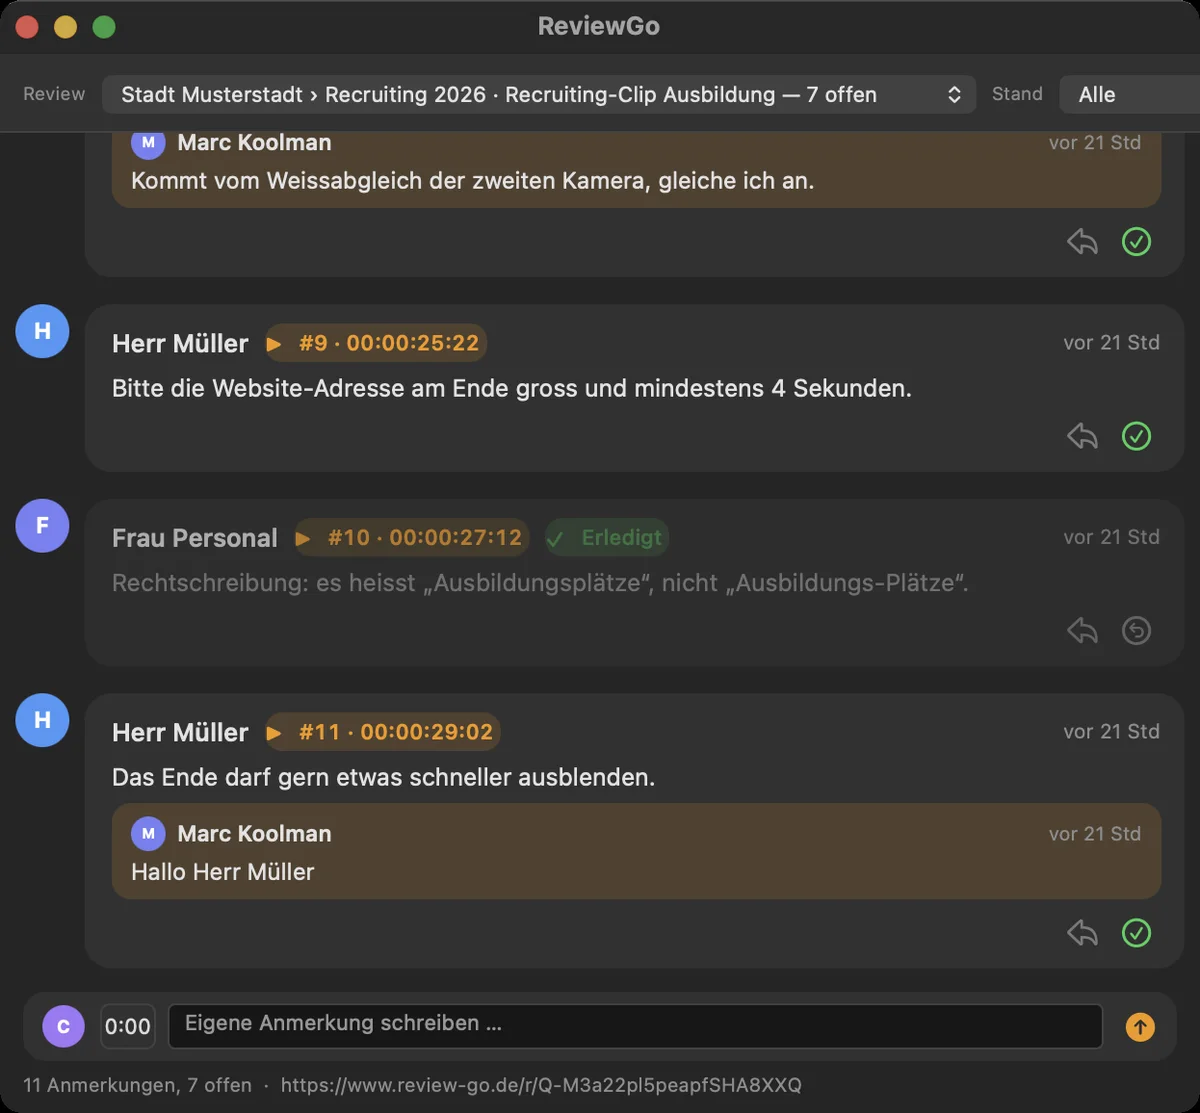Open the Review project selection dropdown
Image resolution: width=1200 pixels, height=1113 pixels.
[539, 94]
